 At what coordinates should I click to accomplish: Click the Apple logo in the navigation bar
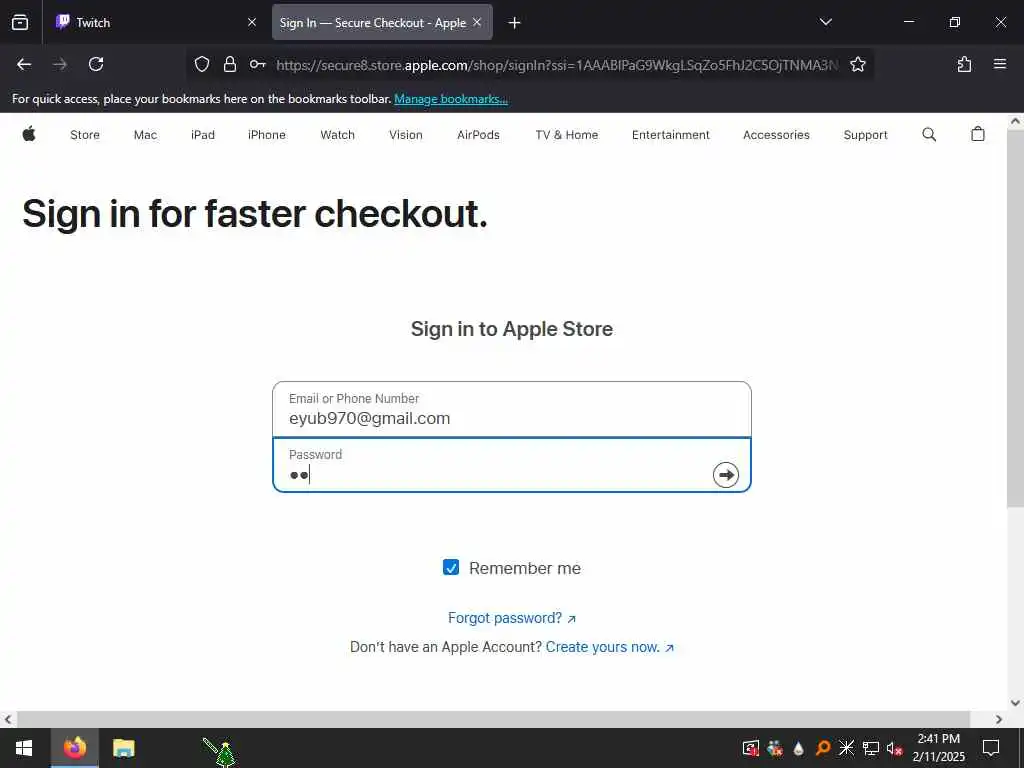pos(29,135)
